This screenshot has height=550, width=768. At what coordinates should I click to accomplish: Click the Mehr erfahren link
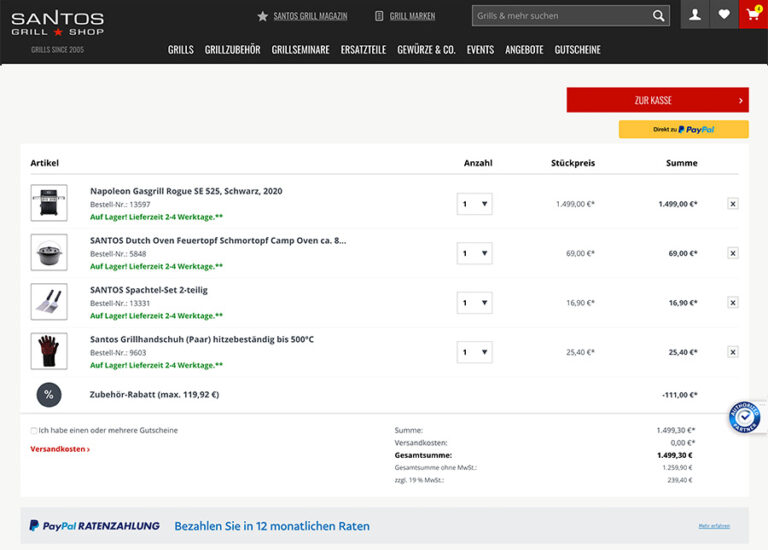[x=714, y=526]
